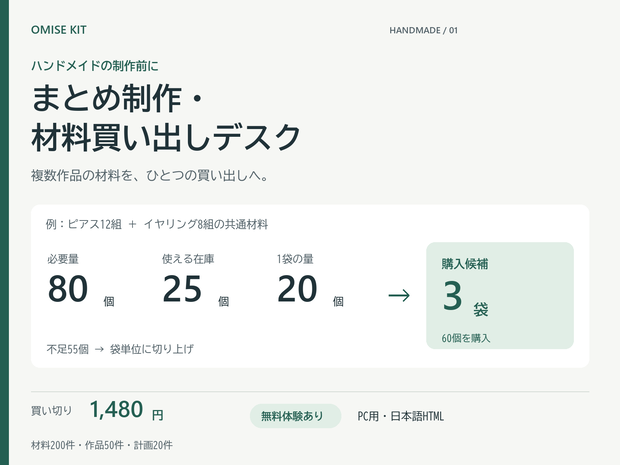Click the 買い切り label
The width and height of the screenshot is (620, 465).
(x=51, y=410)
